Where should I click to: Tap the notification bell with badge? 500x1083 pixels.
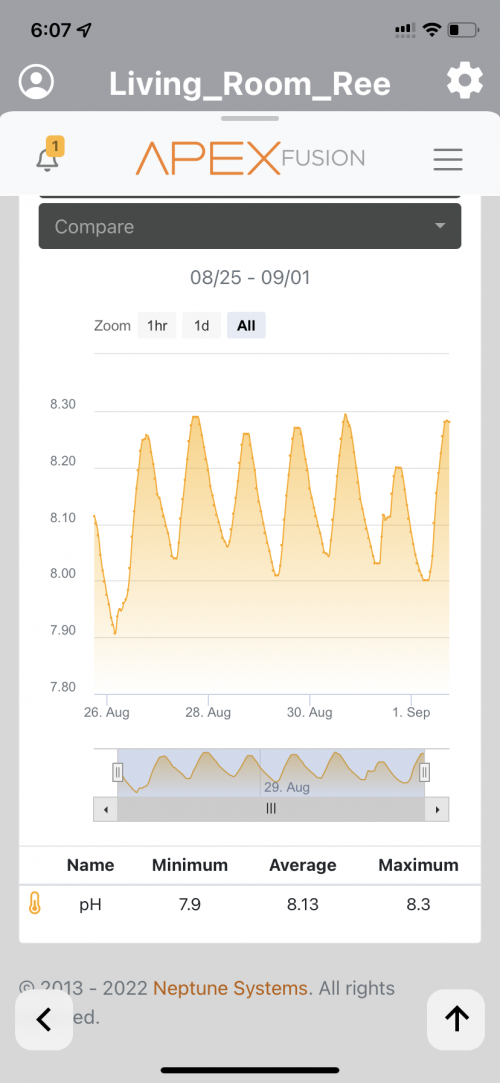click(49, 155)
